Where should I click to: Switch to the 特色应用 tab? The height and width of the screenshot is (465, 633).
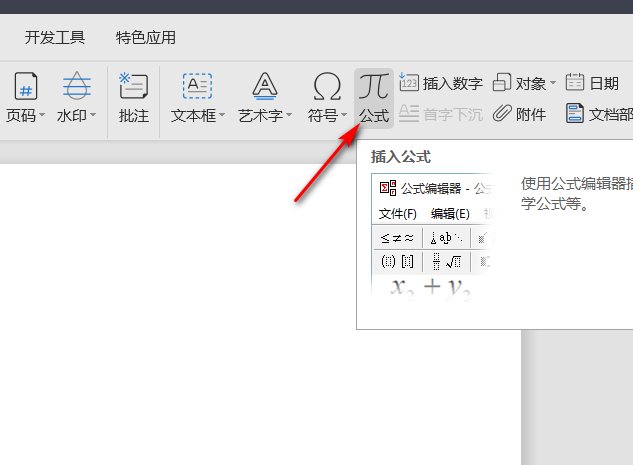point(146,38)
